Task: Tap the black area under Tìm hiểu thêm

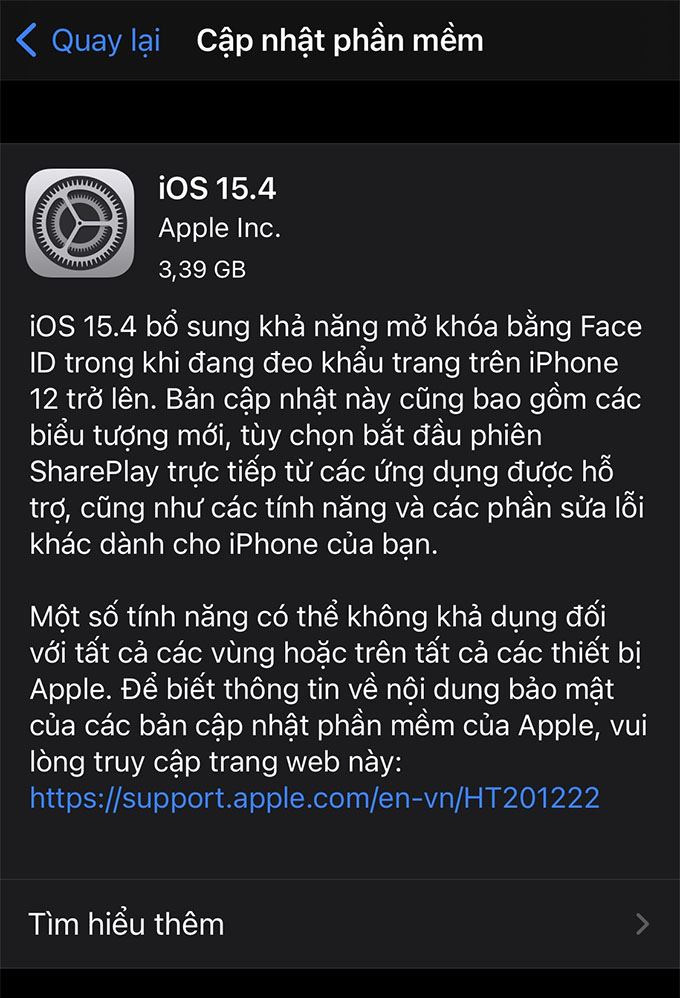Action: (340, 983)
